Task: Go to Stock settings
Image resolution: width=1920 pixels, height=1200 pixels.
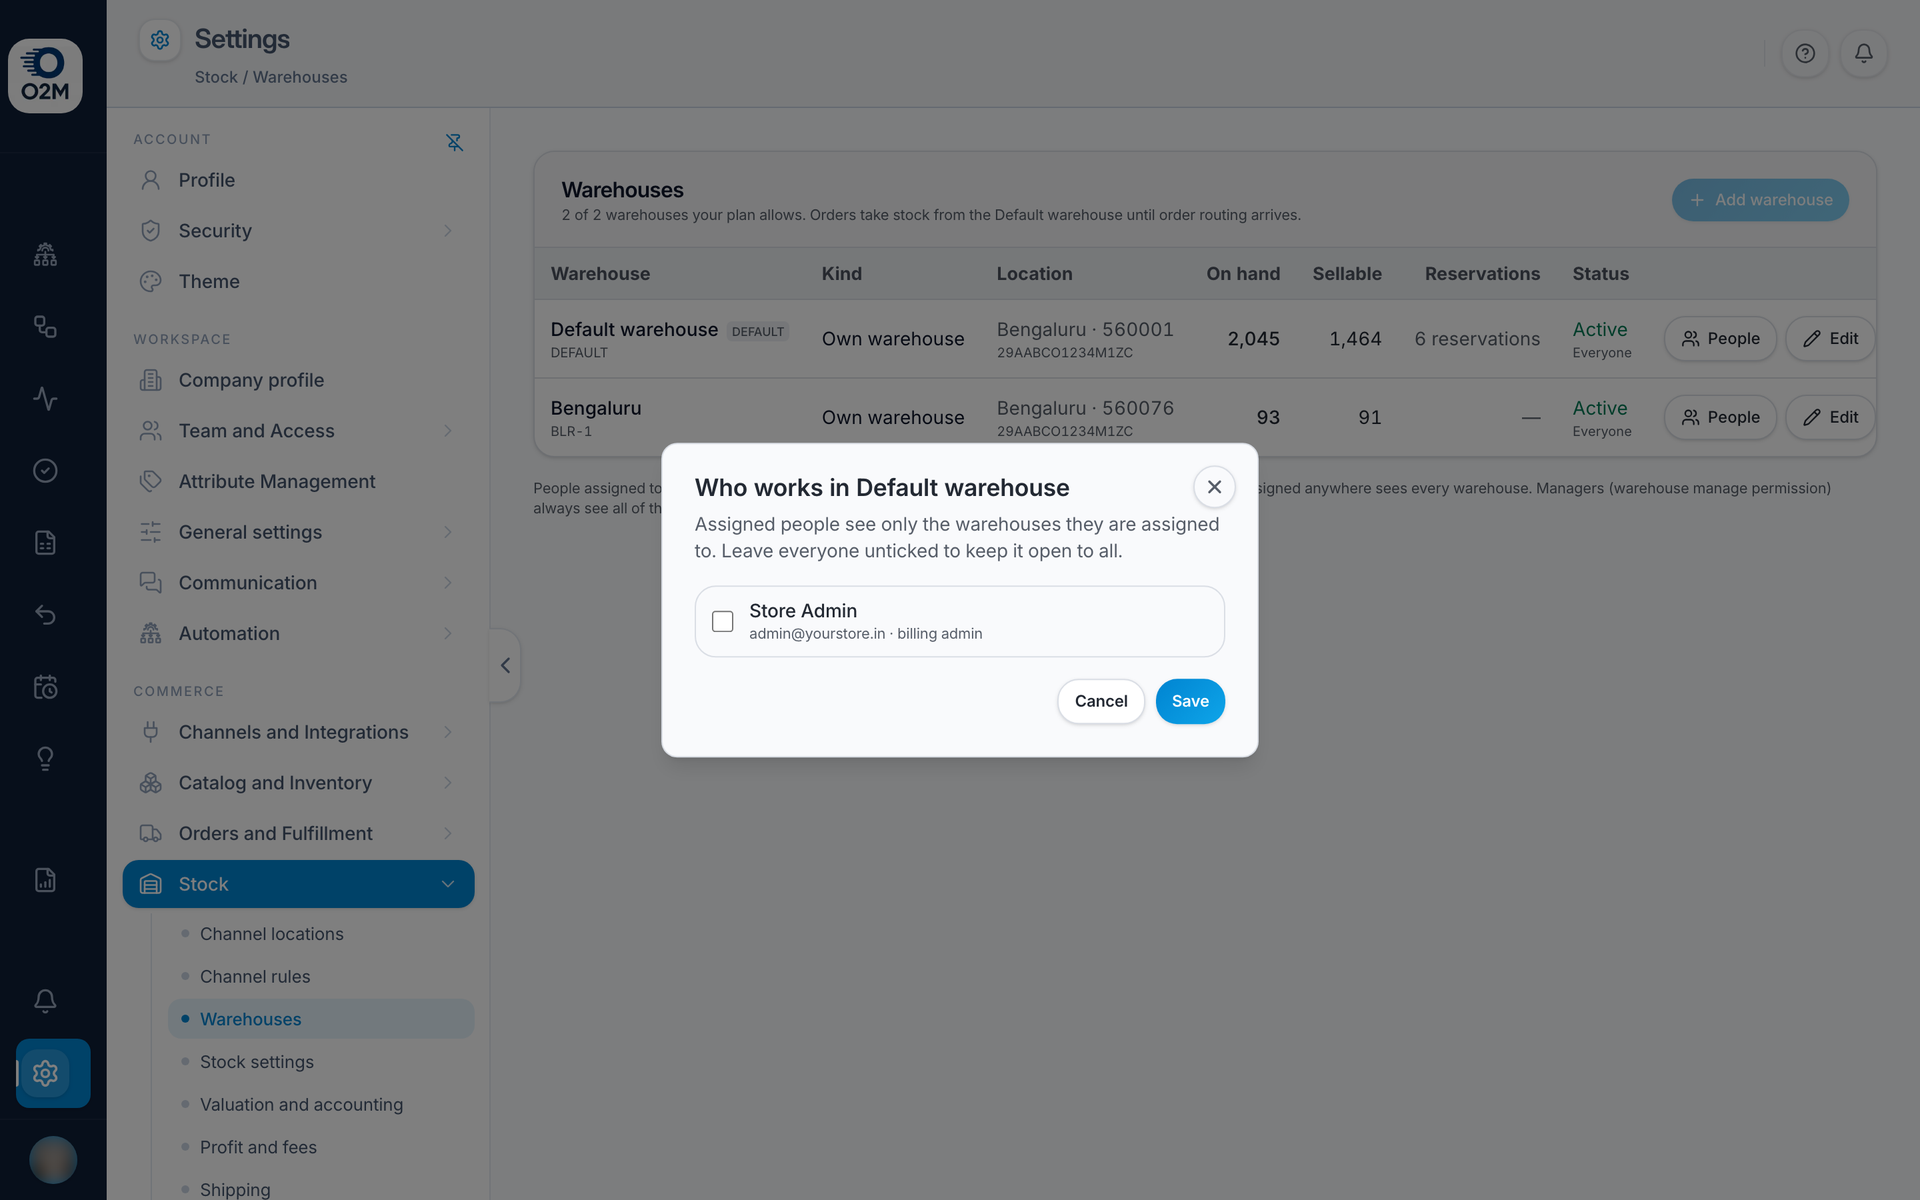Action: click(x=320, y=1062)
